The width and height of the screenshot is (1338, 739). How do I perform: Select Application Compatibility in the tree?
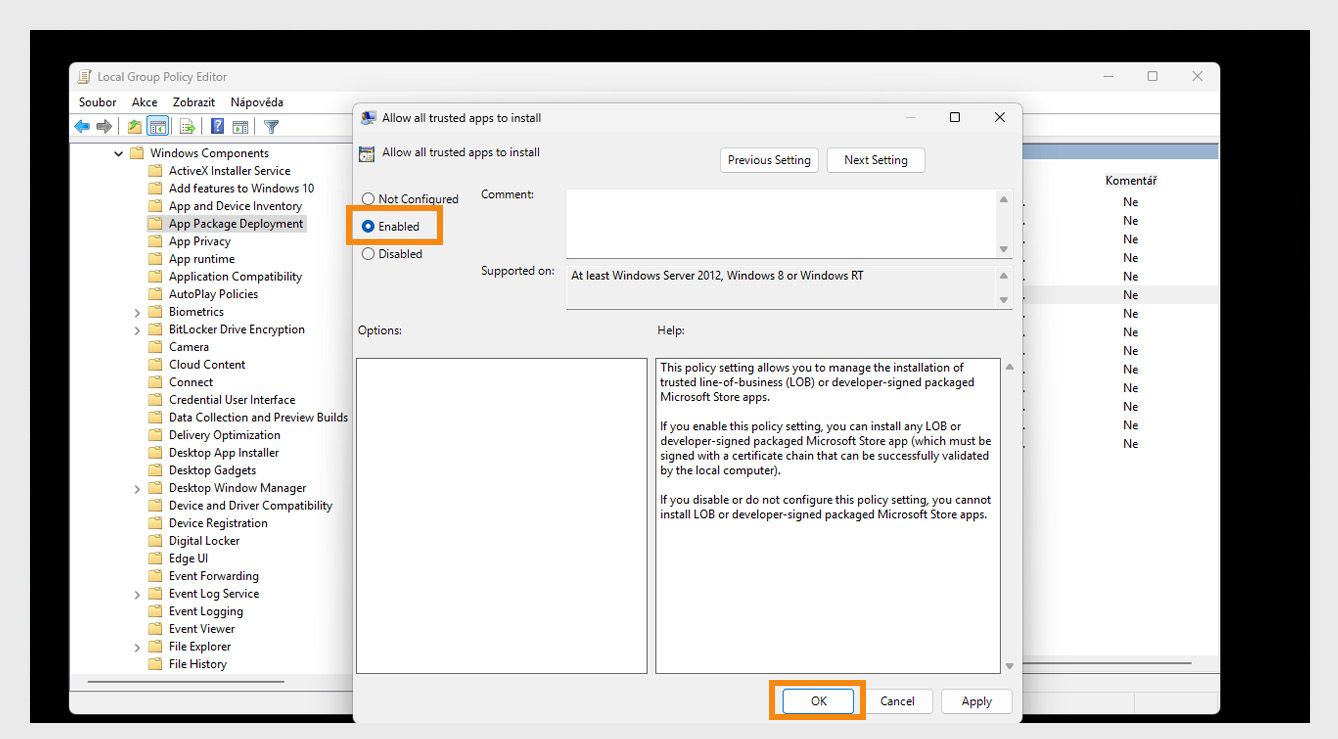(x=235, y=277)
